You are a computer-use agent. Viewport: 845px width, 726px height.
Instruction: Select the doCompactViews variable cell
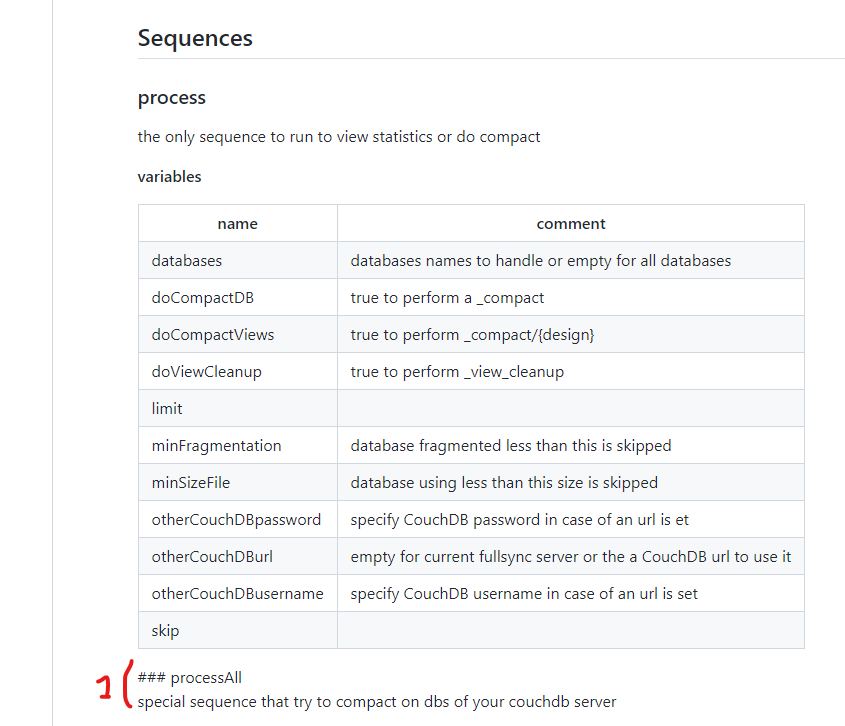point(212,334)
